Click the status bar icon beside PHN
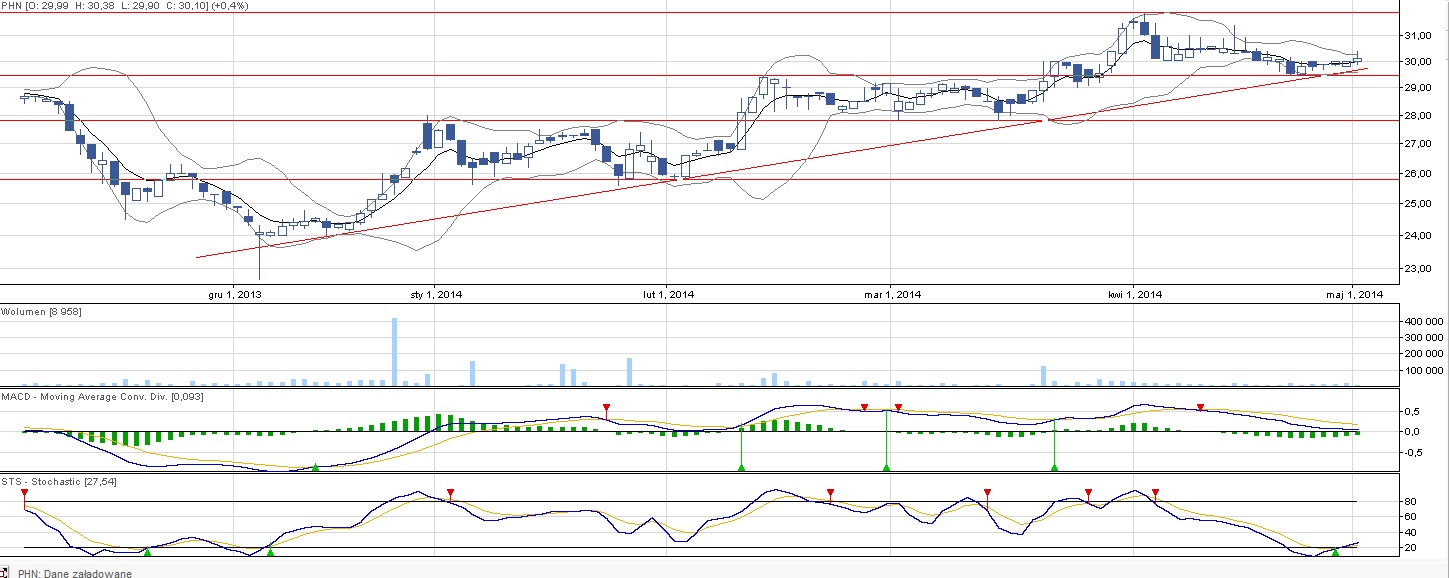Screen dimensions: 1449x578 tap(5, 573)
